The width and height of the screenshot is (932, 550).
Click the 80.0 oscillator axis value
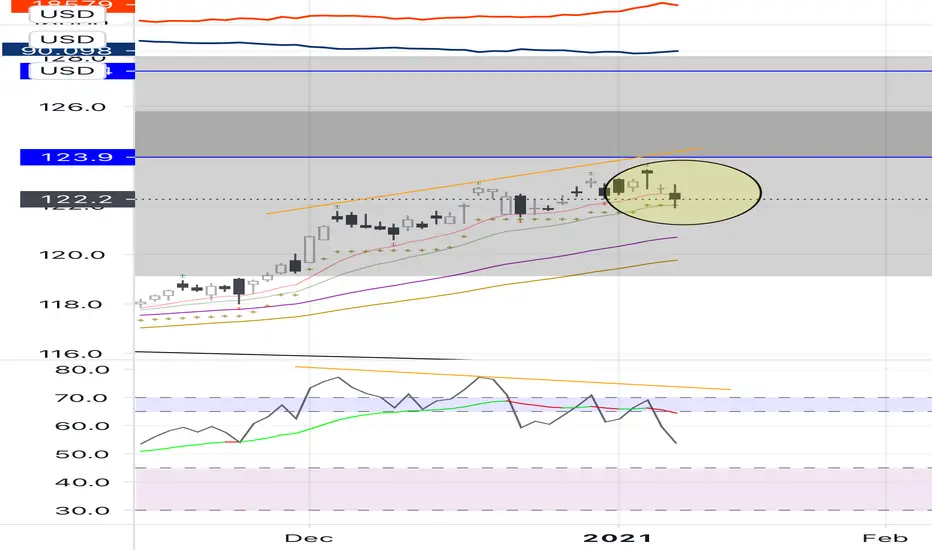click(82, 370)
